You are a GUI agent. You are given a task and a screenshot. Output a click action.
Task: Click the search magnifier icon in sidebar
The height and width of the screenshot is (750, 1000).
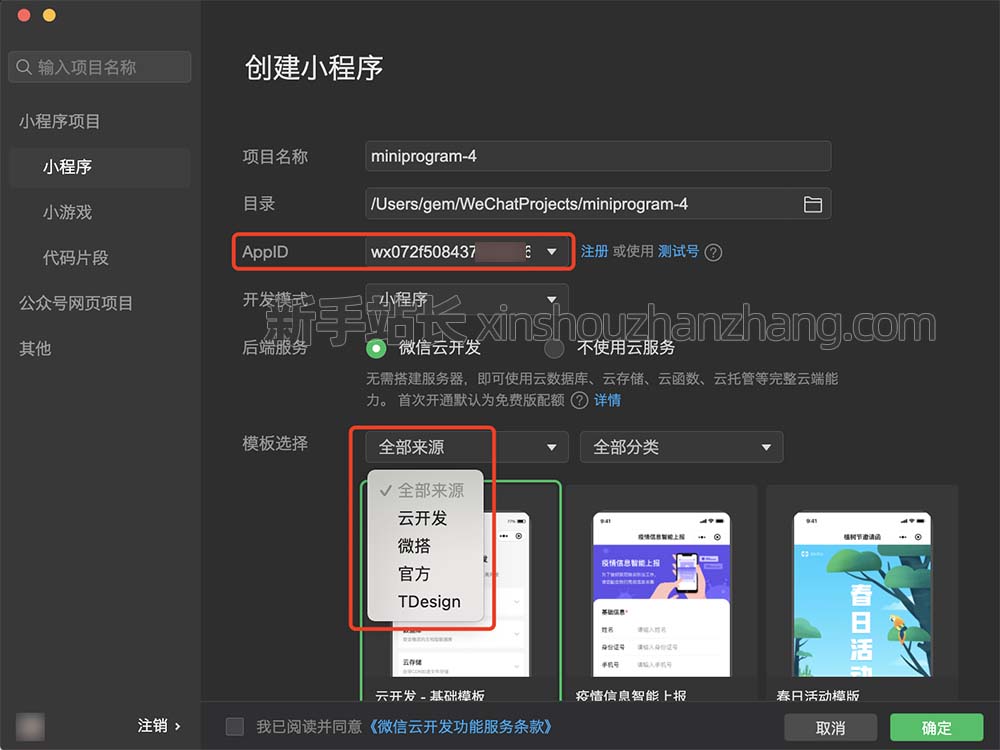coord(24,67)
